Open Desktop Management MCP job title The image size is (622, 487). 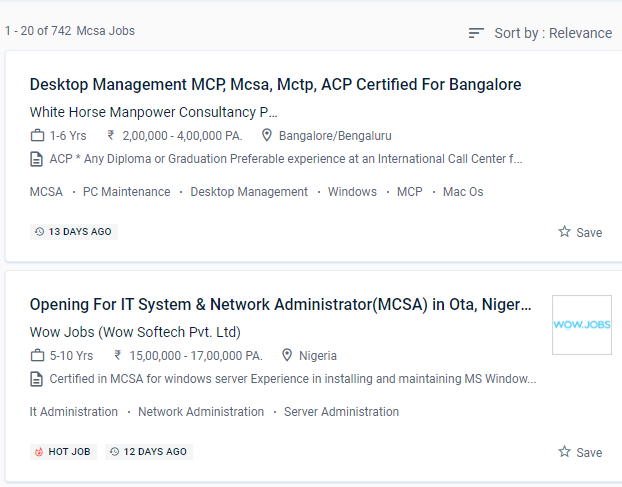pyautogui.click(x=275, y=84)
